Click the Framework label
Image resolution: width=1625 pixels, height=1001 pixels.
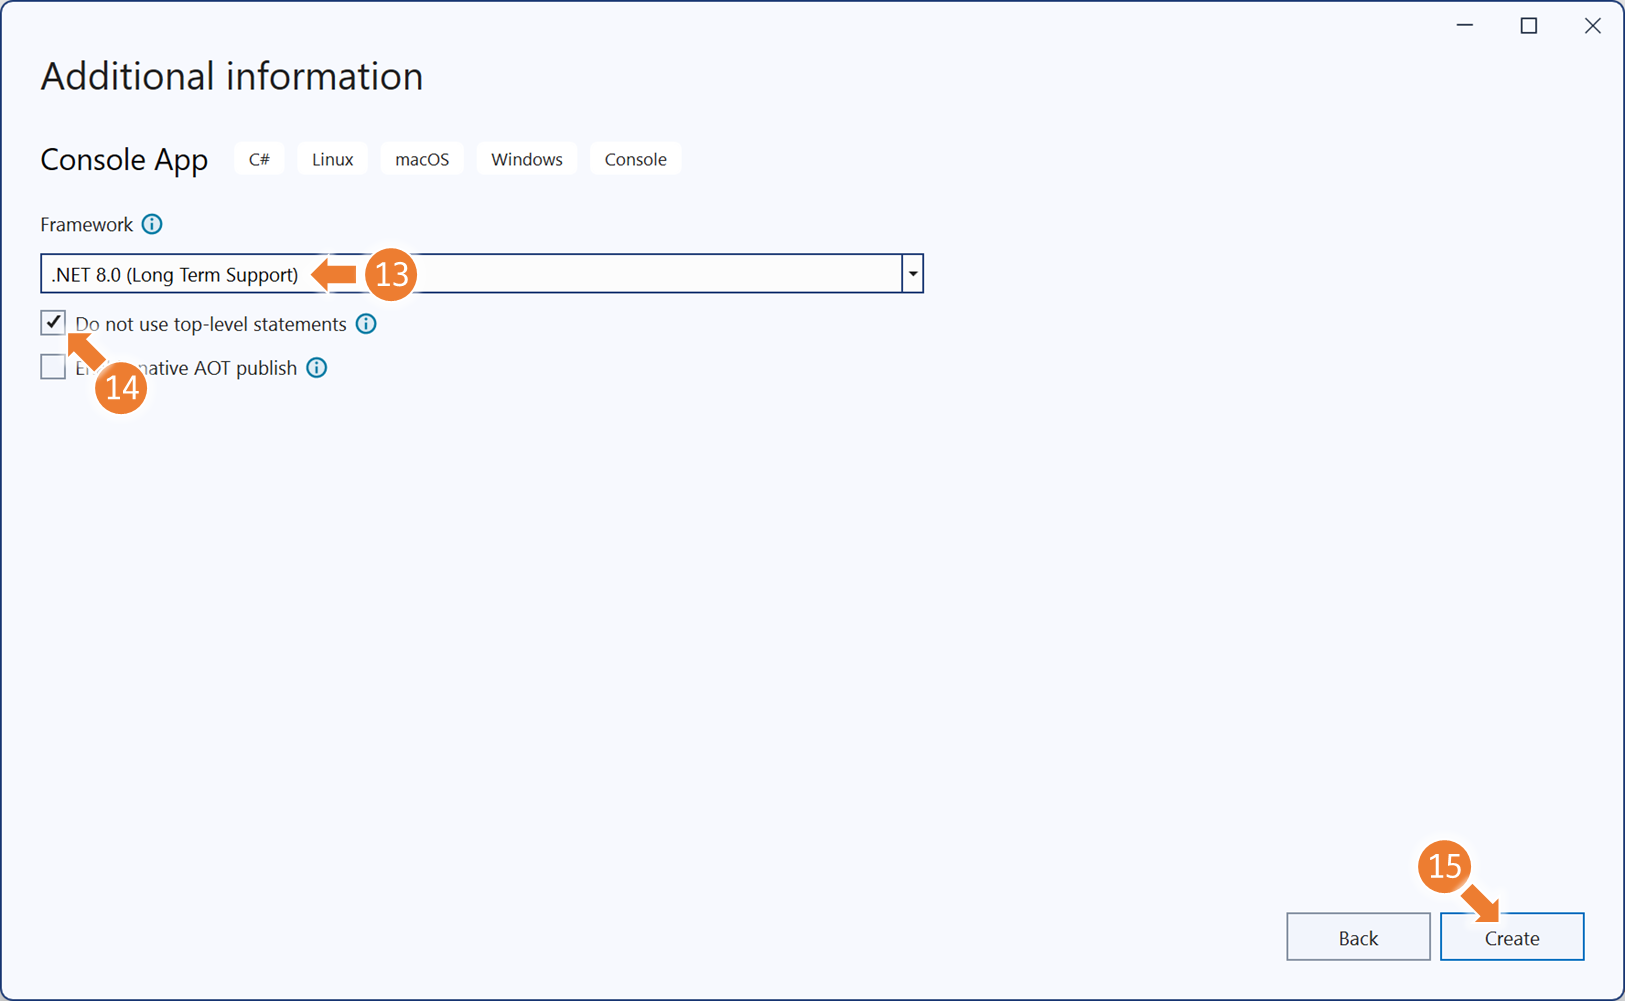pyautogui.click(x=87, y=224)
